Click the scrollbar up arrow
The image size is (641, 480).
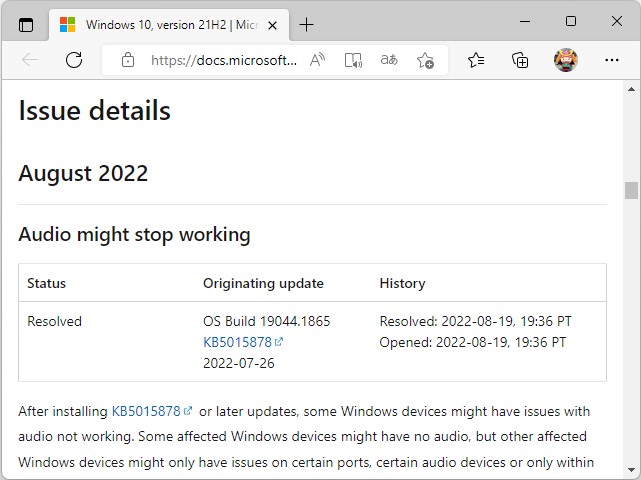click(631, 90)
